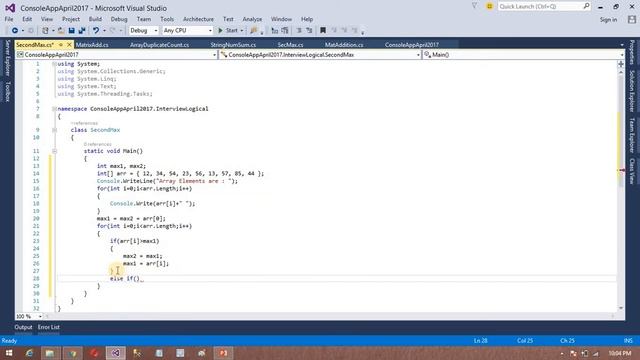Open PowerPoint from the taskbar
The height and width of the screenshot is (360, 640).
(223, 353)
